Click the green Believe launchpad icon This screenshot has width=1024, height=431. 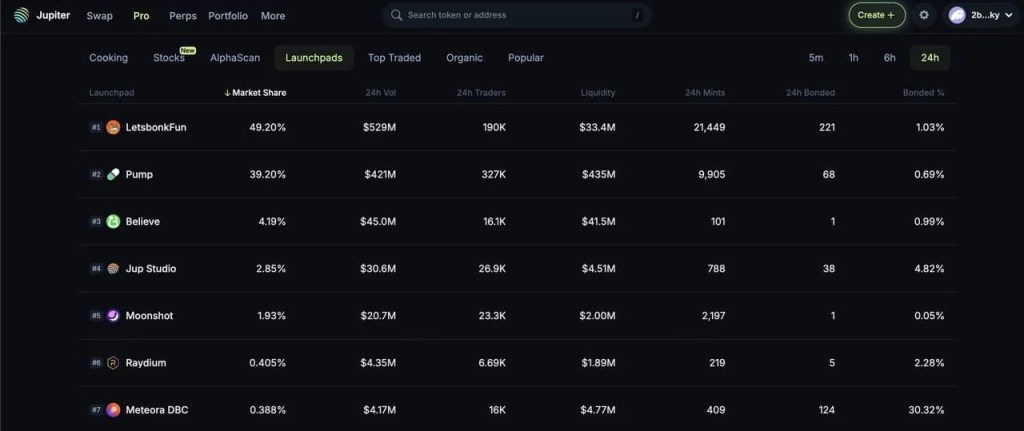[113, 221]
